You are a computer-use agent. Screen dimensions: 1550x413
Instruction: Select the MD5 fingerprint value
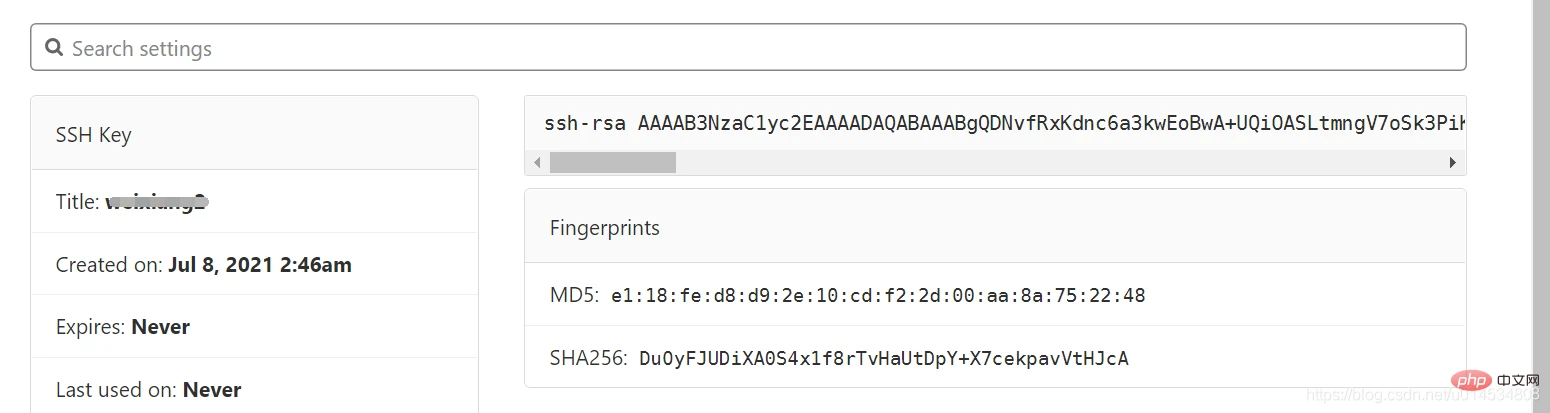coord(878,296)
